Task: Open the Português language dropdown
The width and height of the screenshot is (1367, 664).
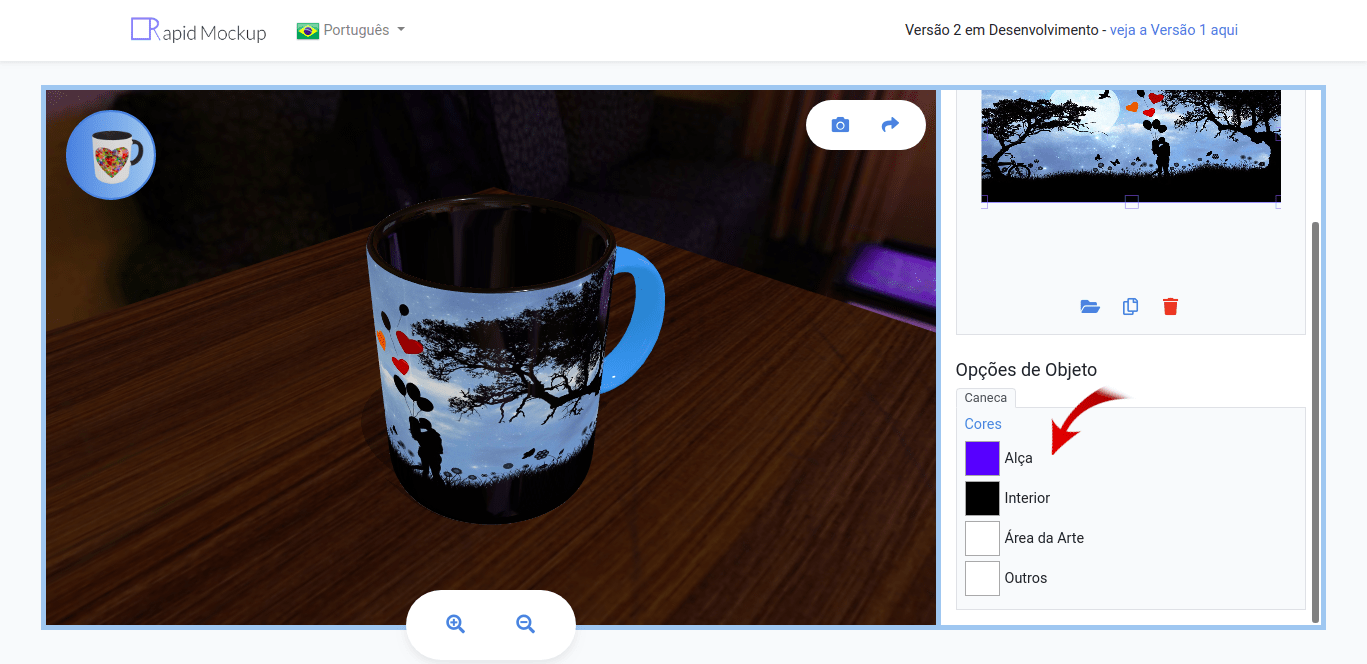Action: [x=355, y=30]
